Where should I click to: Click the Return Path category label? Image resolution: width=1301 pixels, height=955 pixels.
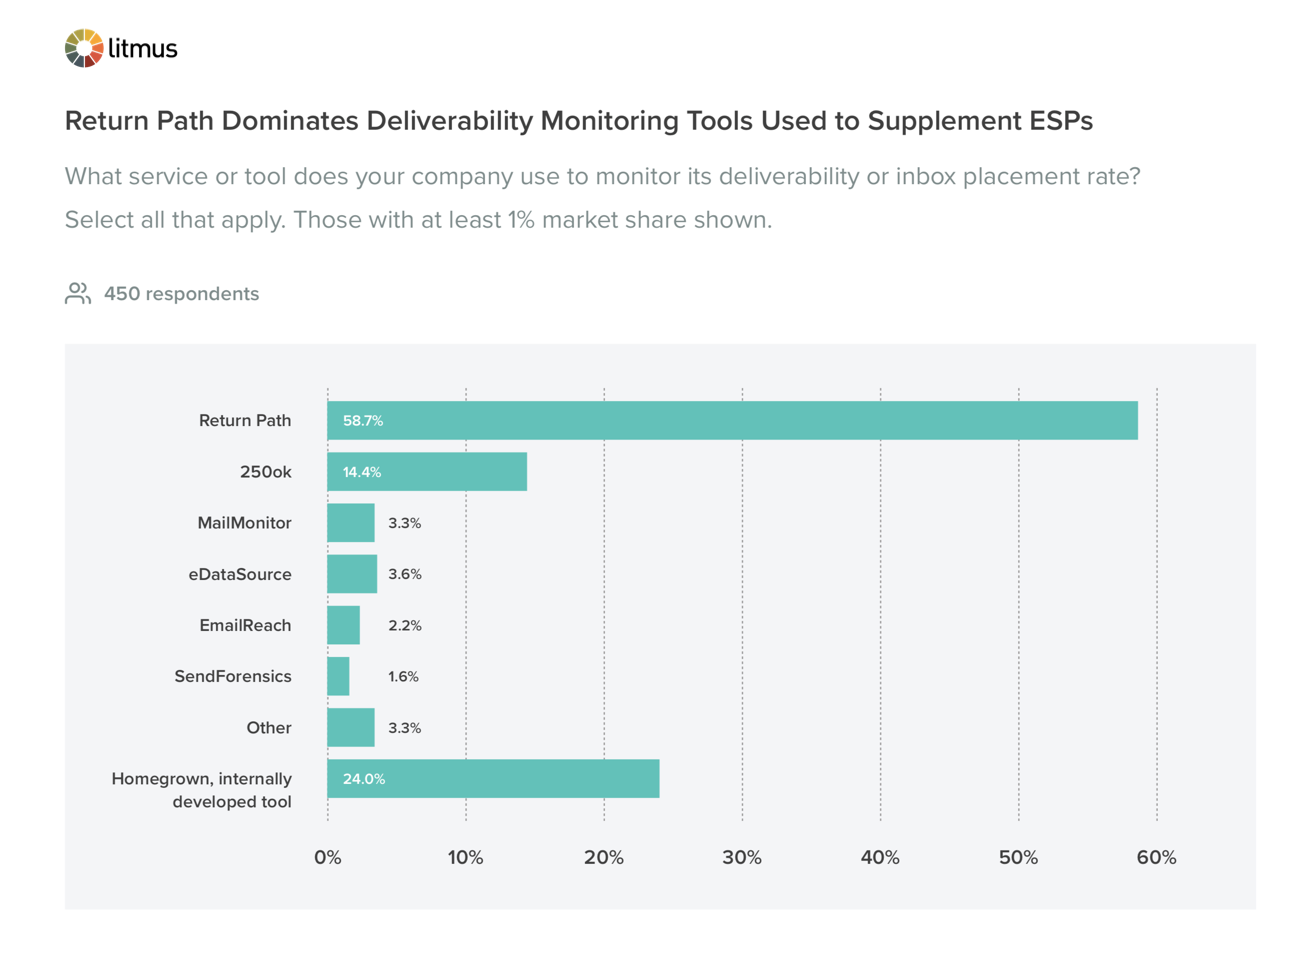pos(245,420)
